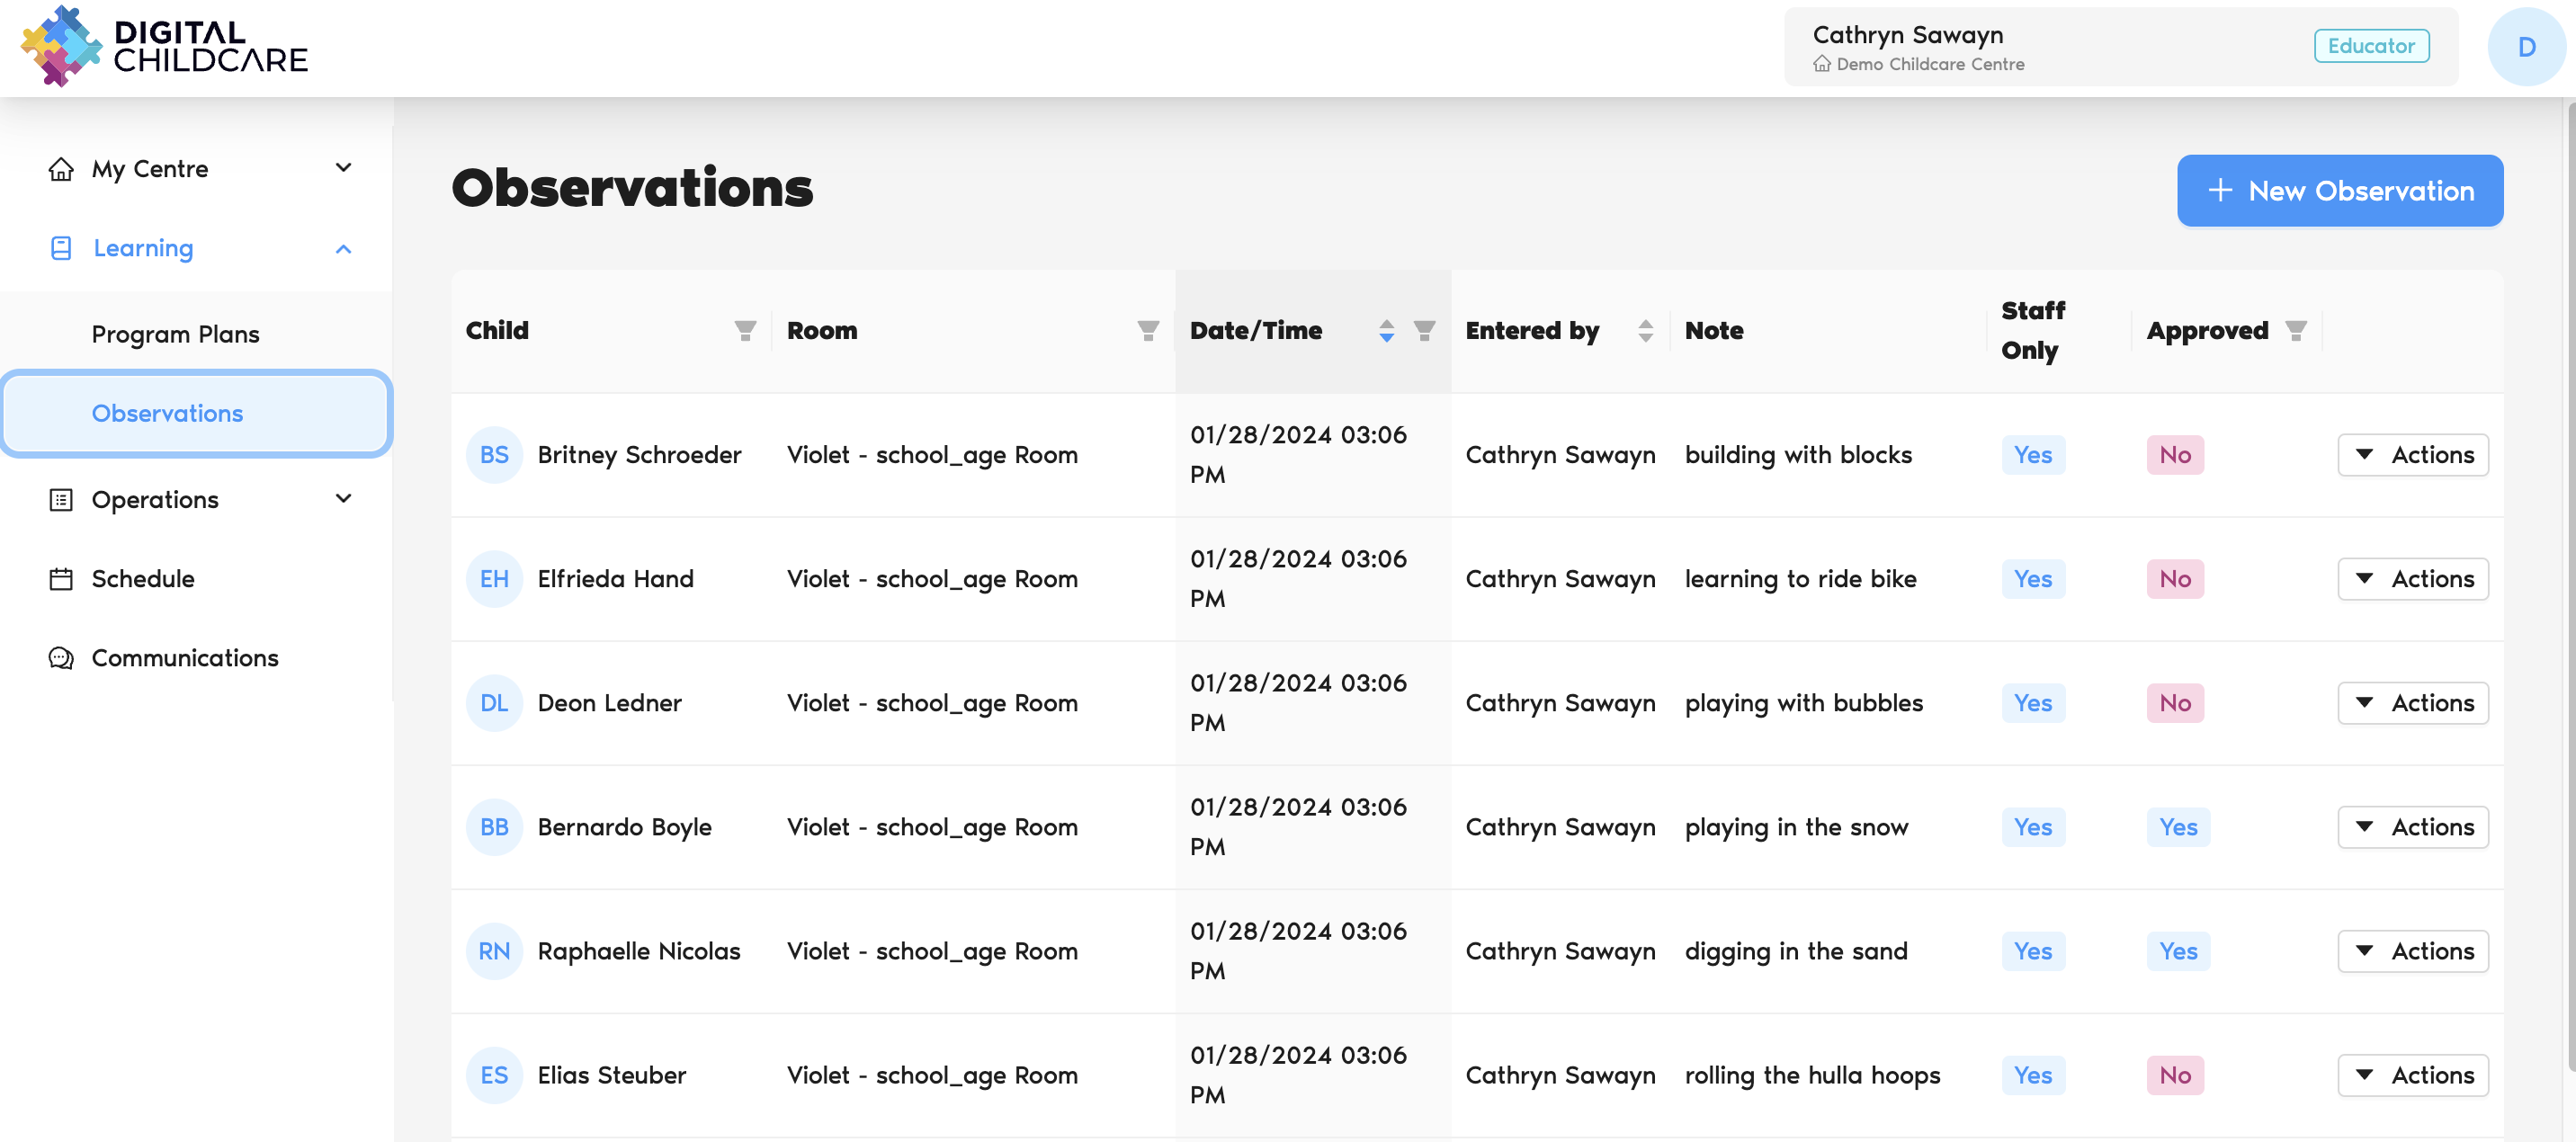This screenshot has width=2576, height=1142.
Task: Expand the My Centre menu chevron
Action: pyautogui.click(x=343, y=168)
